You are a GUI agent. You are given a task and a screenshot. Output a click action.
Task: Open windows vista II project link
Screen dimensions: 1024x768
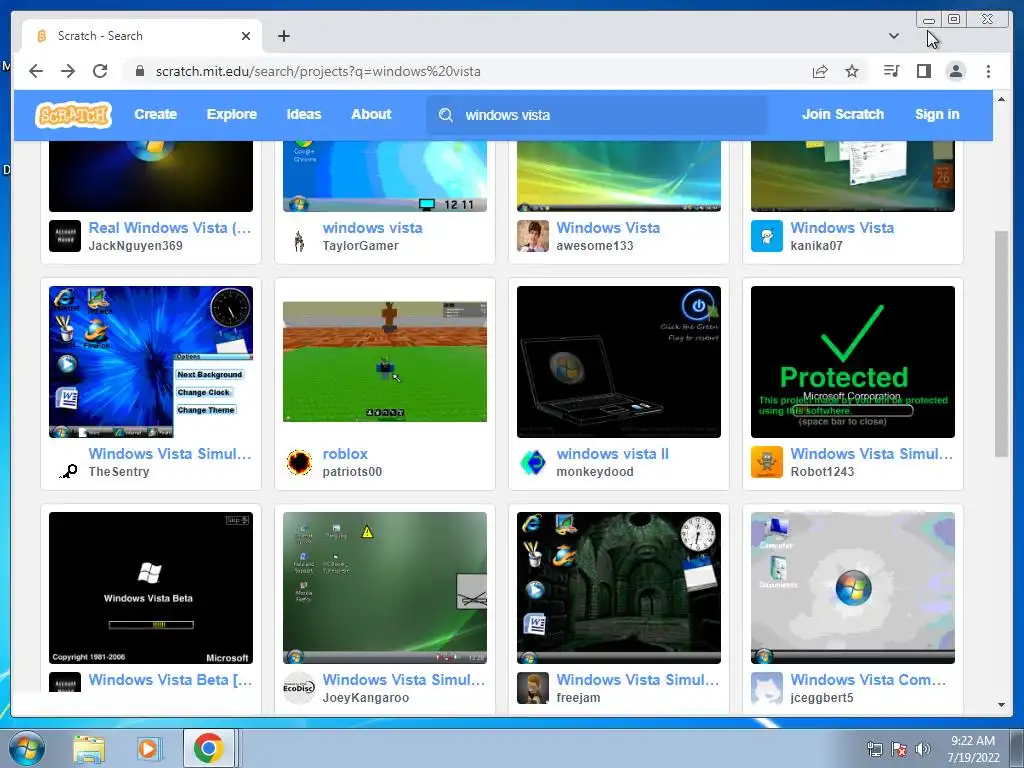[613, 454]
